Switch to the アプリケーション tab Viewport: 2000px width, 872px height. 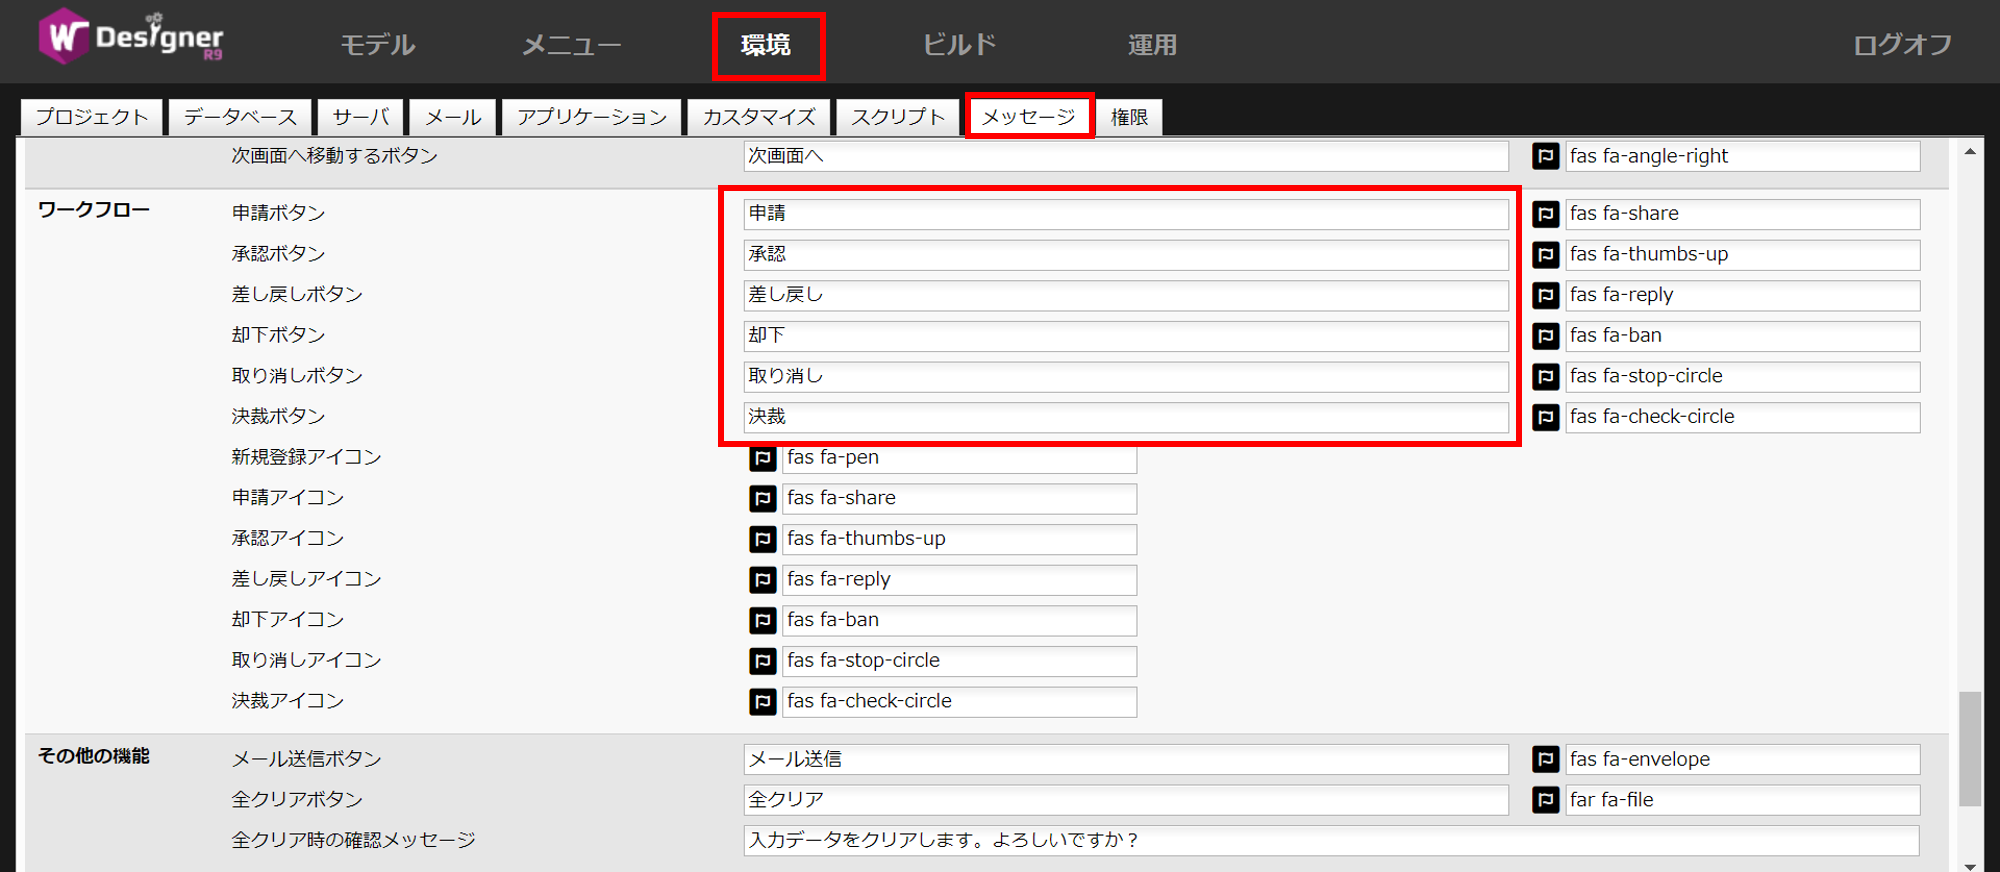[x=592, y=117]
